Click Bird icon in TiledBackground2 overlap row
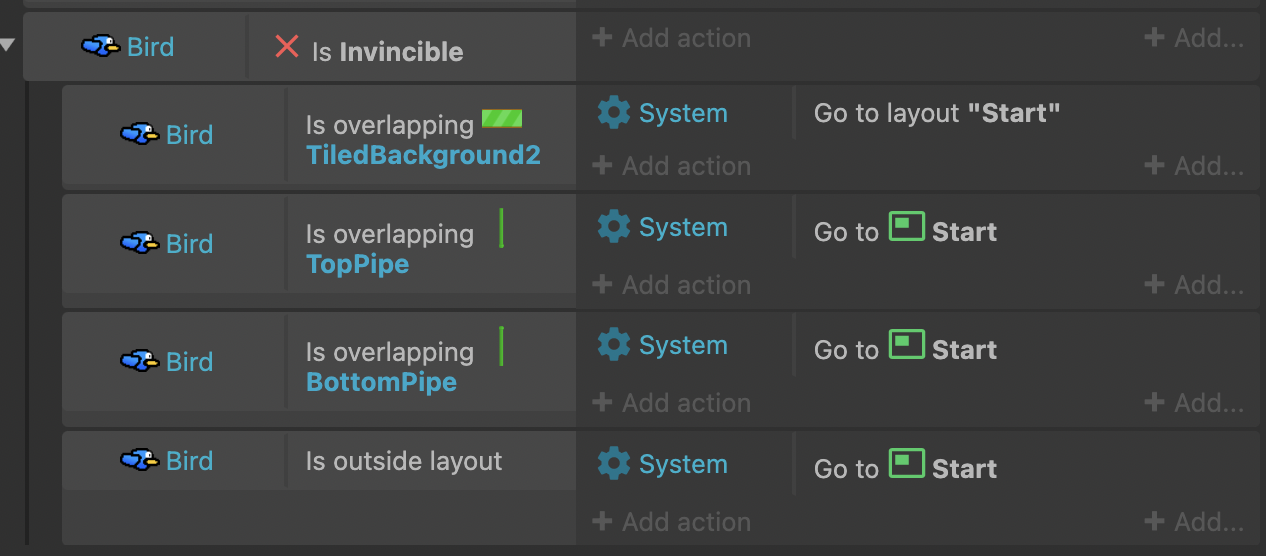Screen dimensions: 1266x556 [x=140, y=134]
